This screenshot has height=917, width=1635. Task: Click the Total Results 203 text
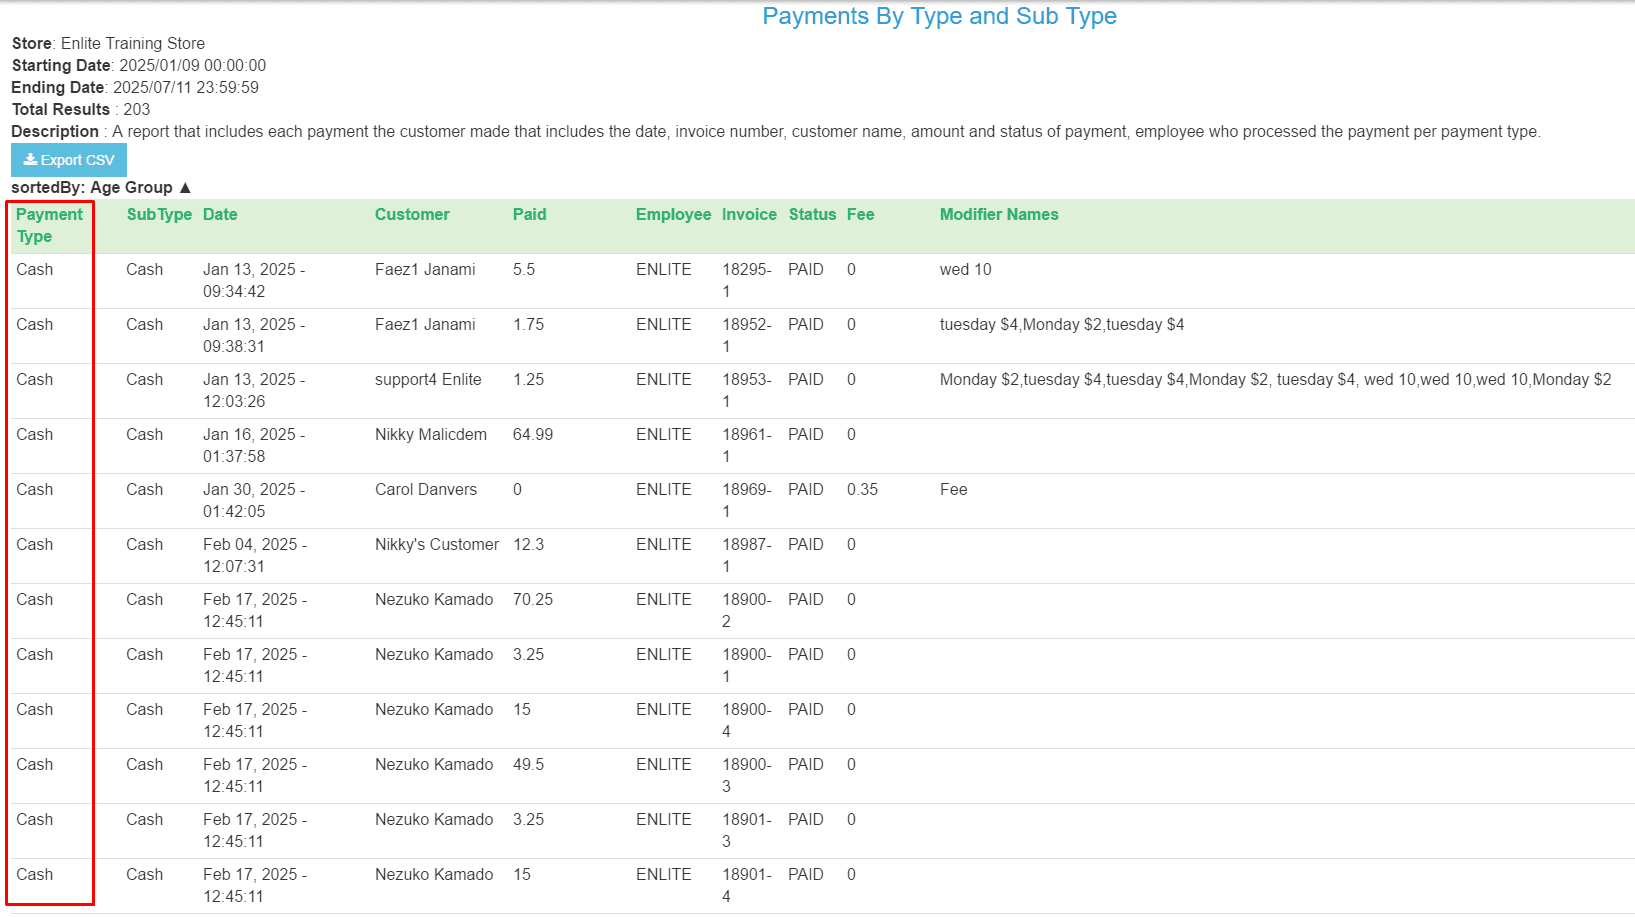point(81,110)
